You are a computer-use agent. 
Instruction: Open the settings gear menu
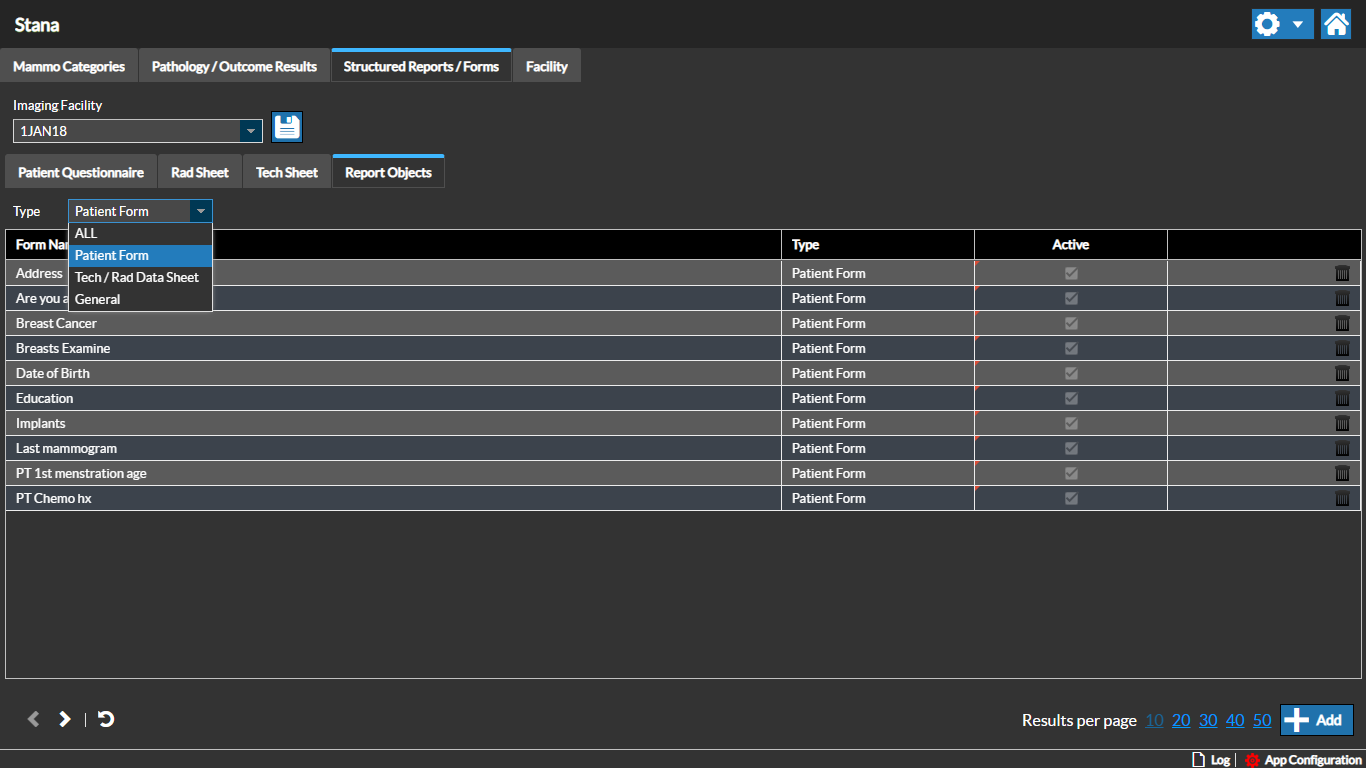pos(1281,24)
